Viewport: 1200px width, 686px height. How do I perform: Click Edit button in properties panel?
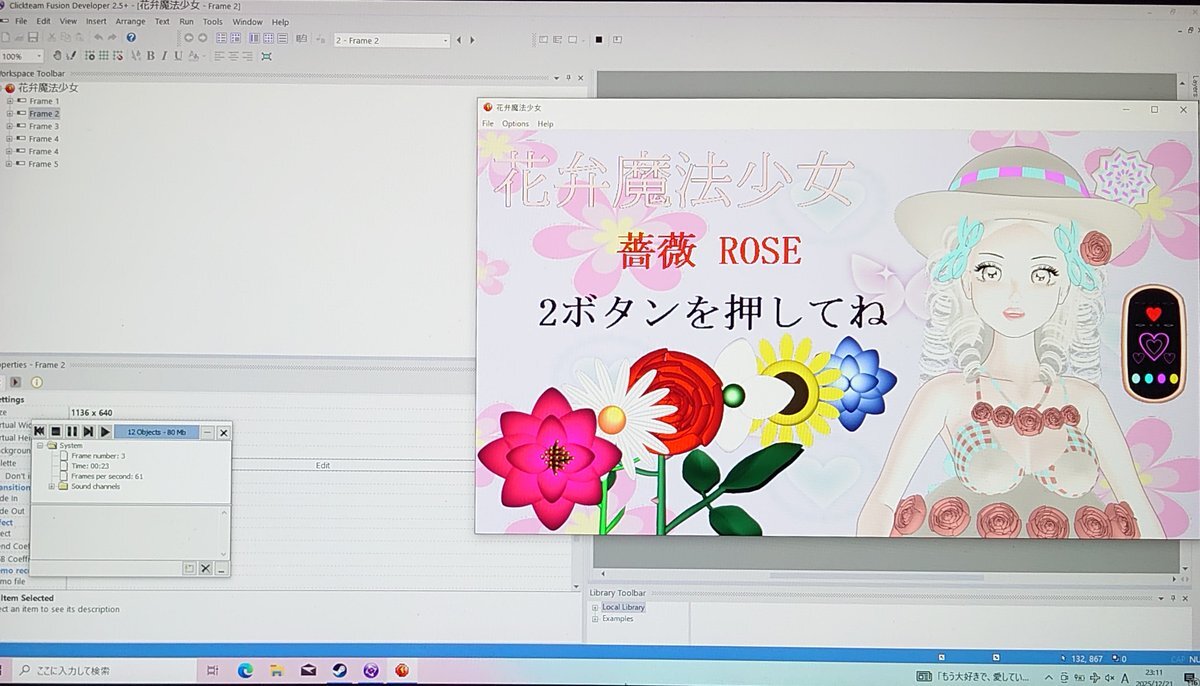click(x=323, y=465)
